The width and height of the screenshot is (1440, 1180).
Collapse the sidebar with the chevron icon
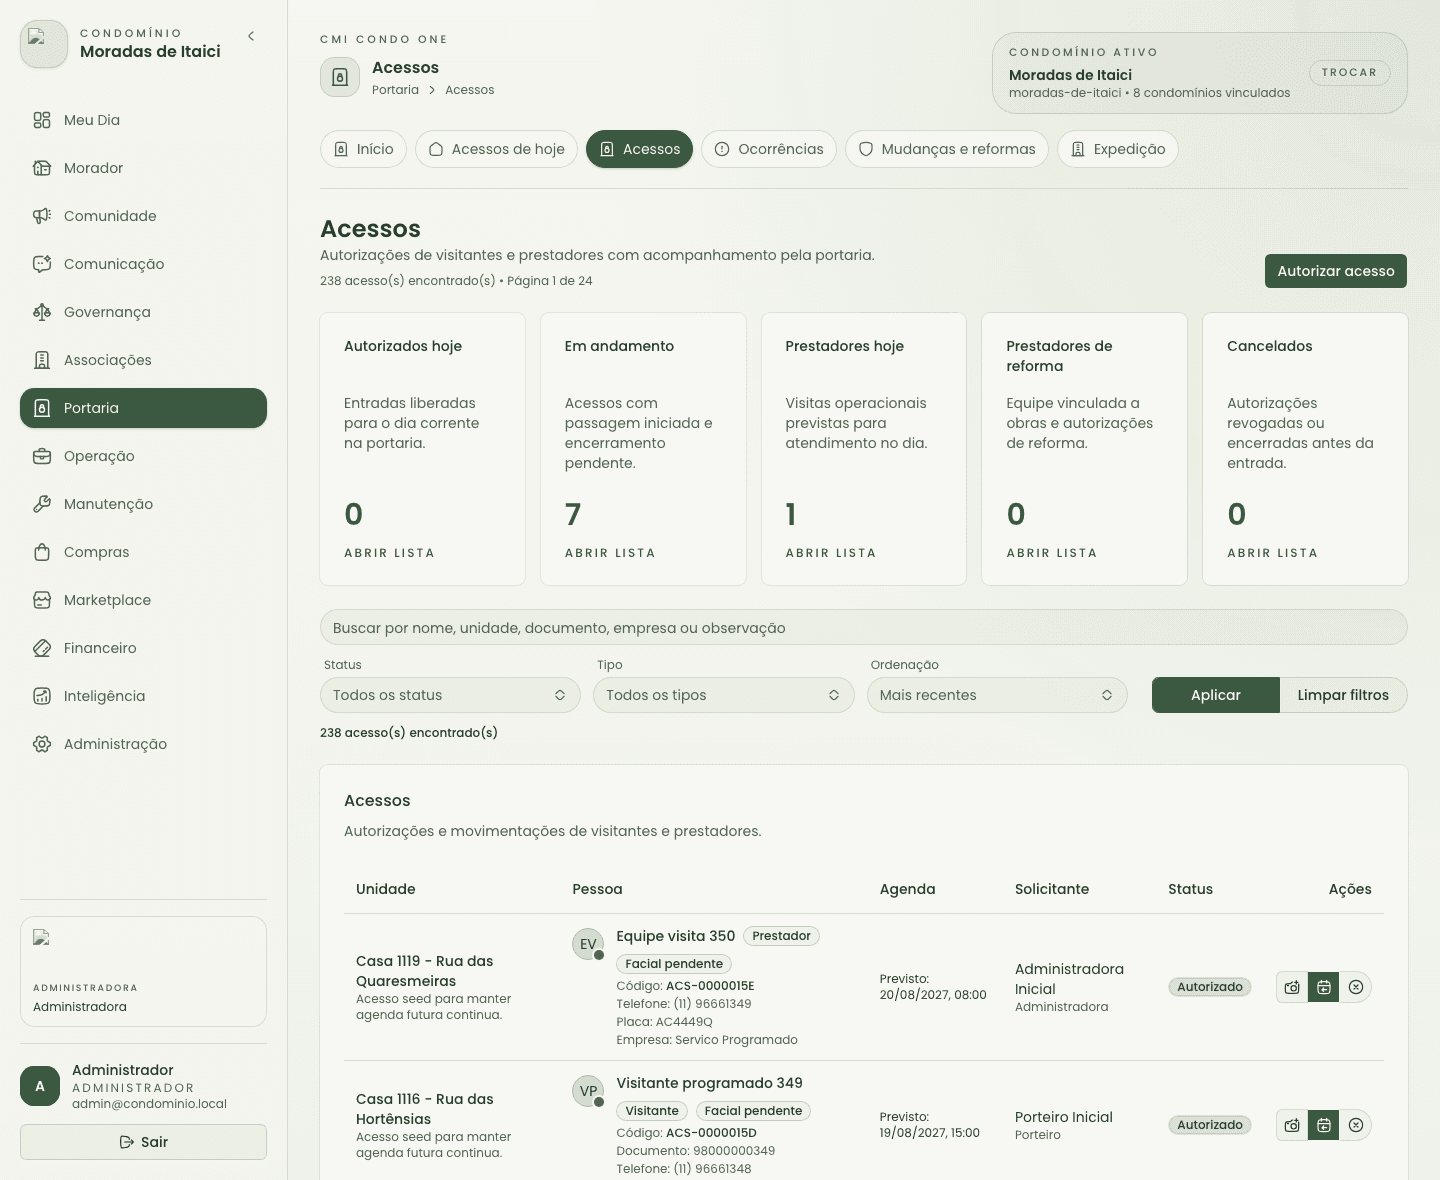point(251,36)
